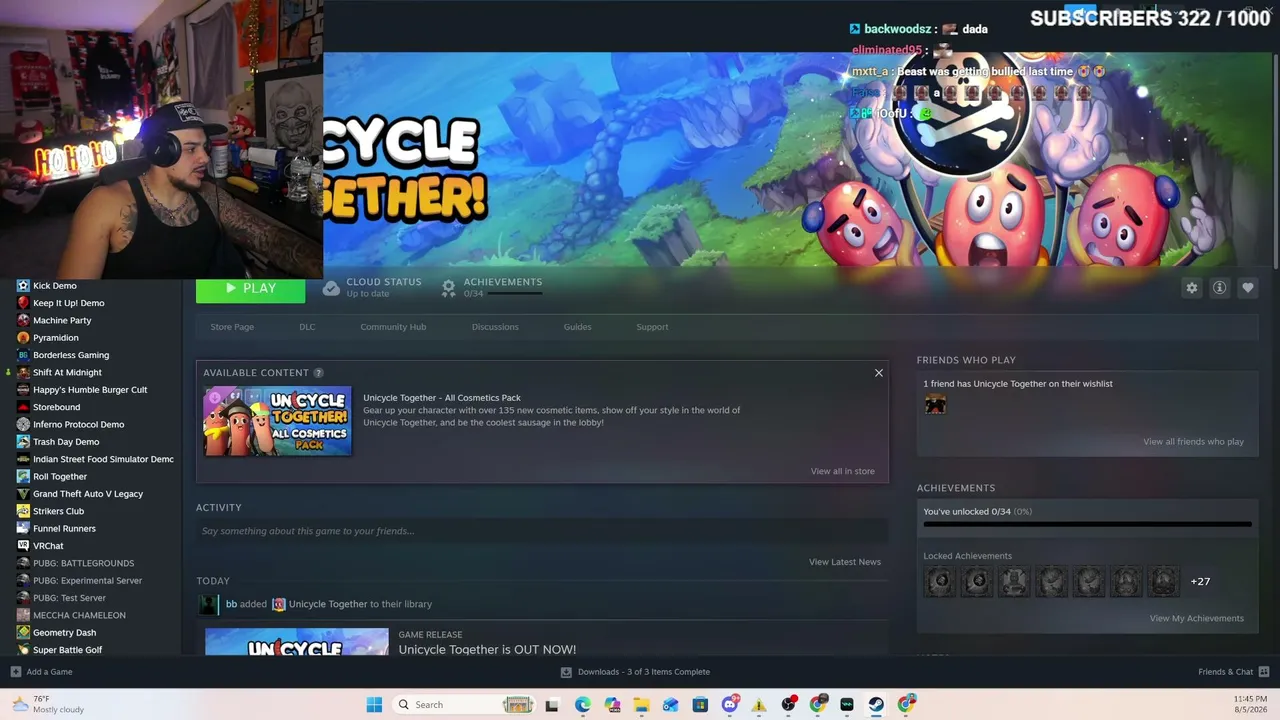
Task: Open OBS Studio from the taskbar
Action: click(788, 705)
